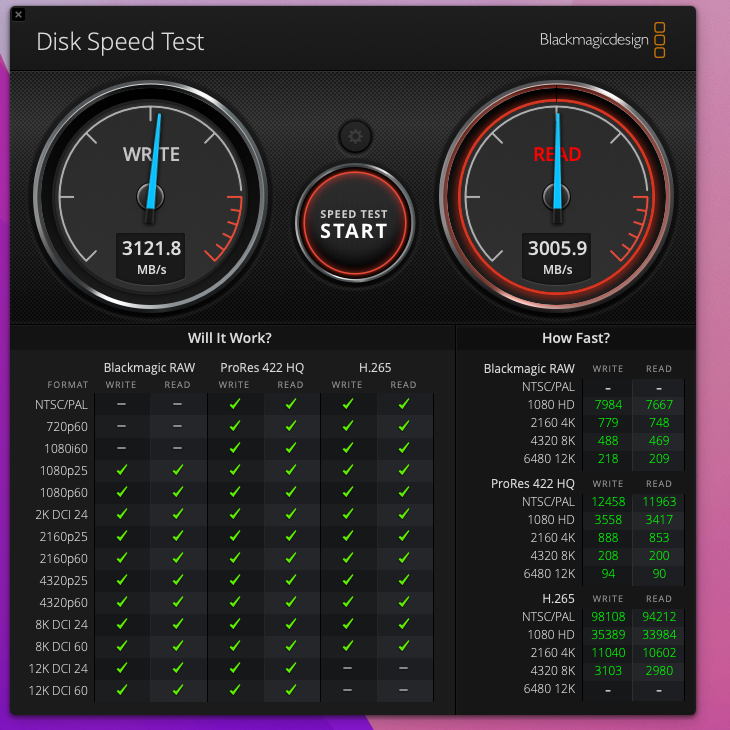Click the 4320p25 format row label
This screenshot has width=730, height=730.
pos(64,581)
